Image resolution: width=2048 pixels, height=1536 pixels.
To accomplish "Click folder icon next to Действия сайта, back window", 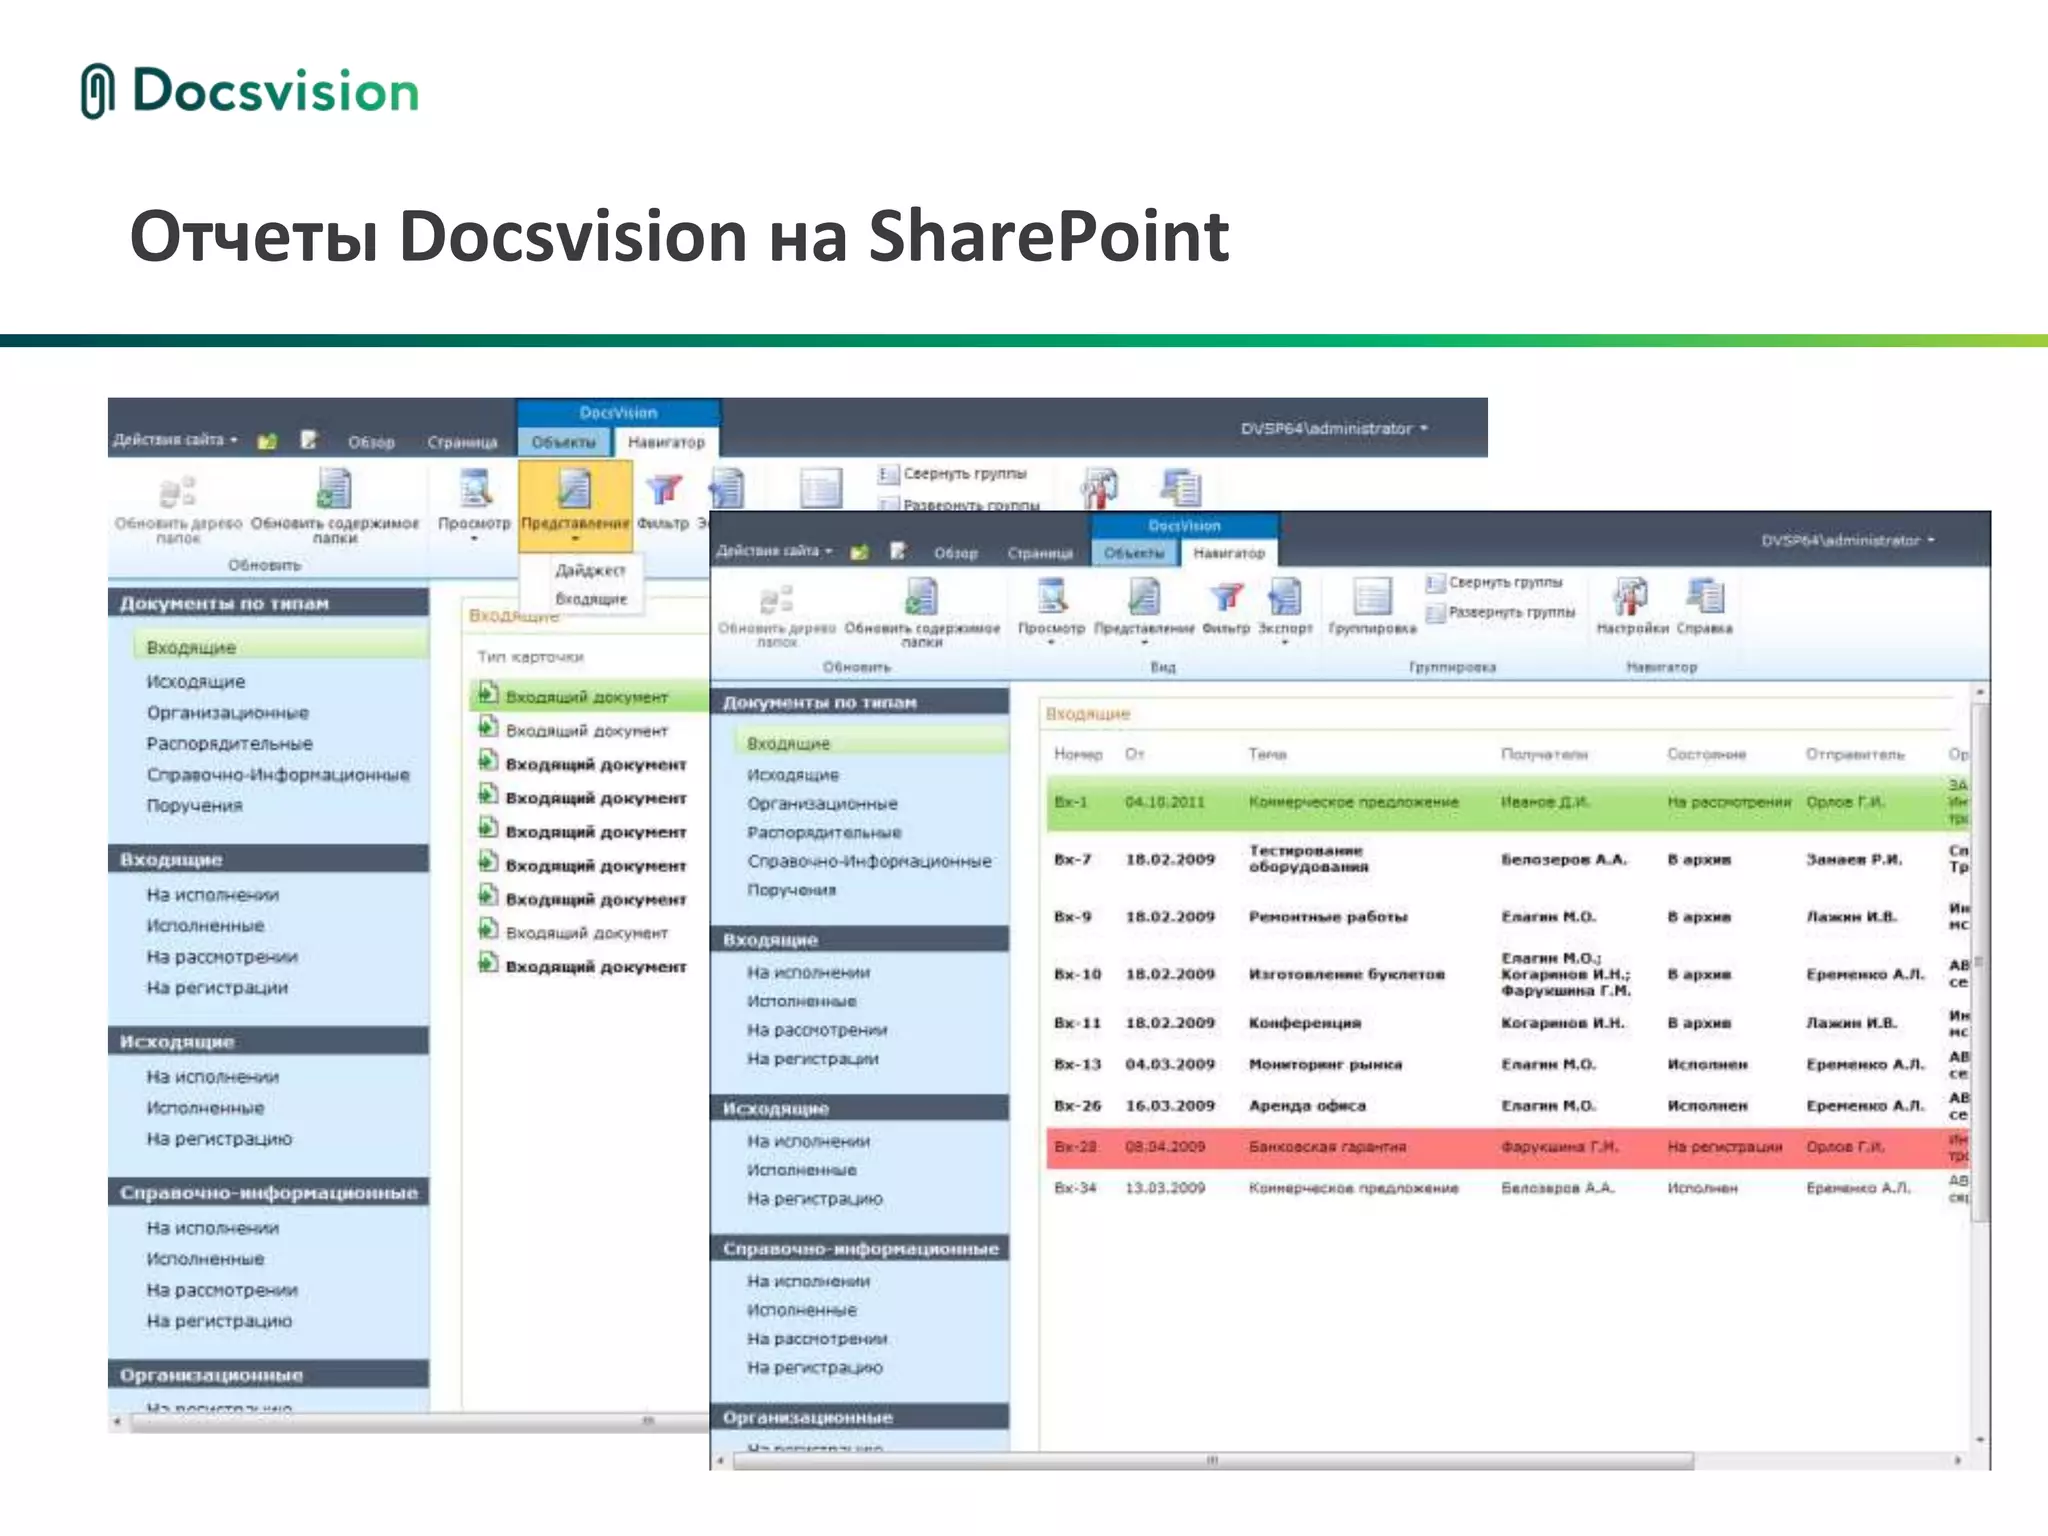I will tap(267, 441).
